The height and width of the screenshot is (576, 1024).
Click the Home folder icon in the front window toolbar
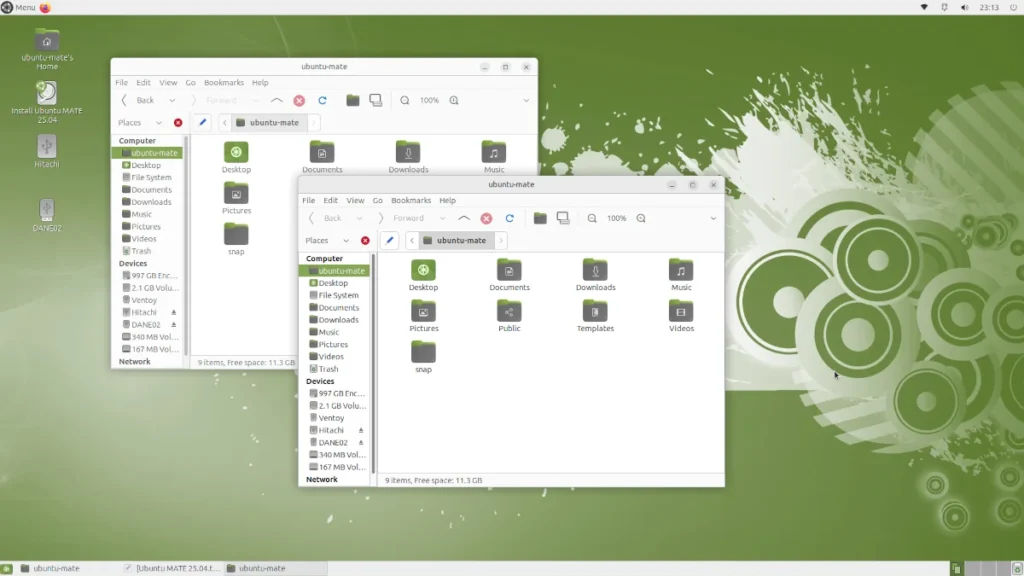pos(540,218)
